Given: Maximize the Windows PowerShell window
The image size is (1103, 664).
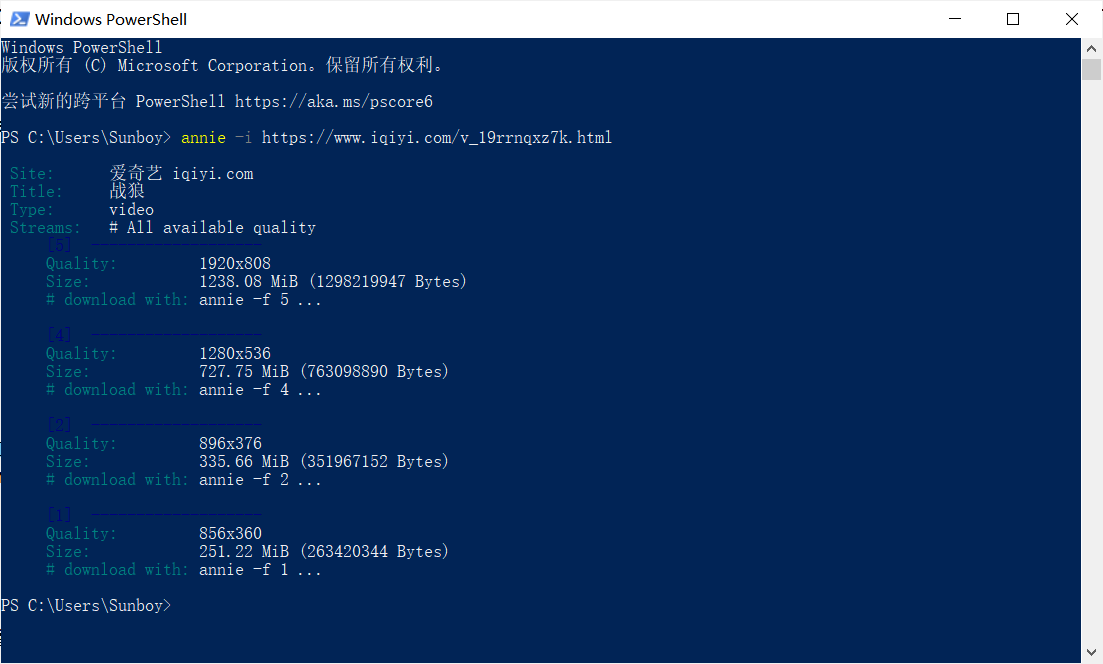Looking at the screenshot, I should [1013, 19].
